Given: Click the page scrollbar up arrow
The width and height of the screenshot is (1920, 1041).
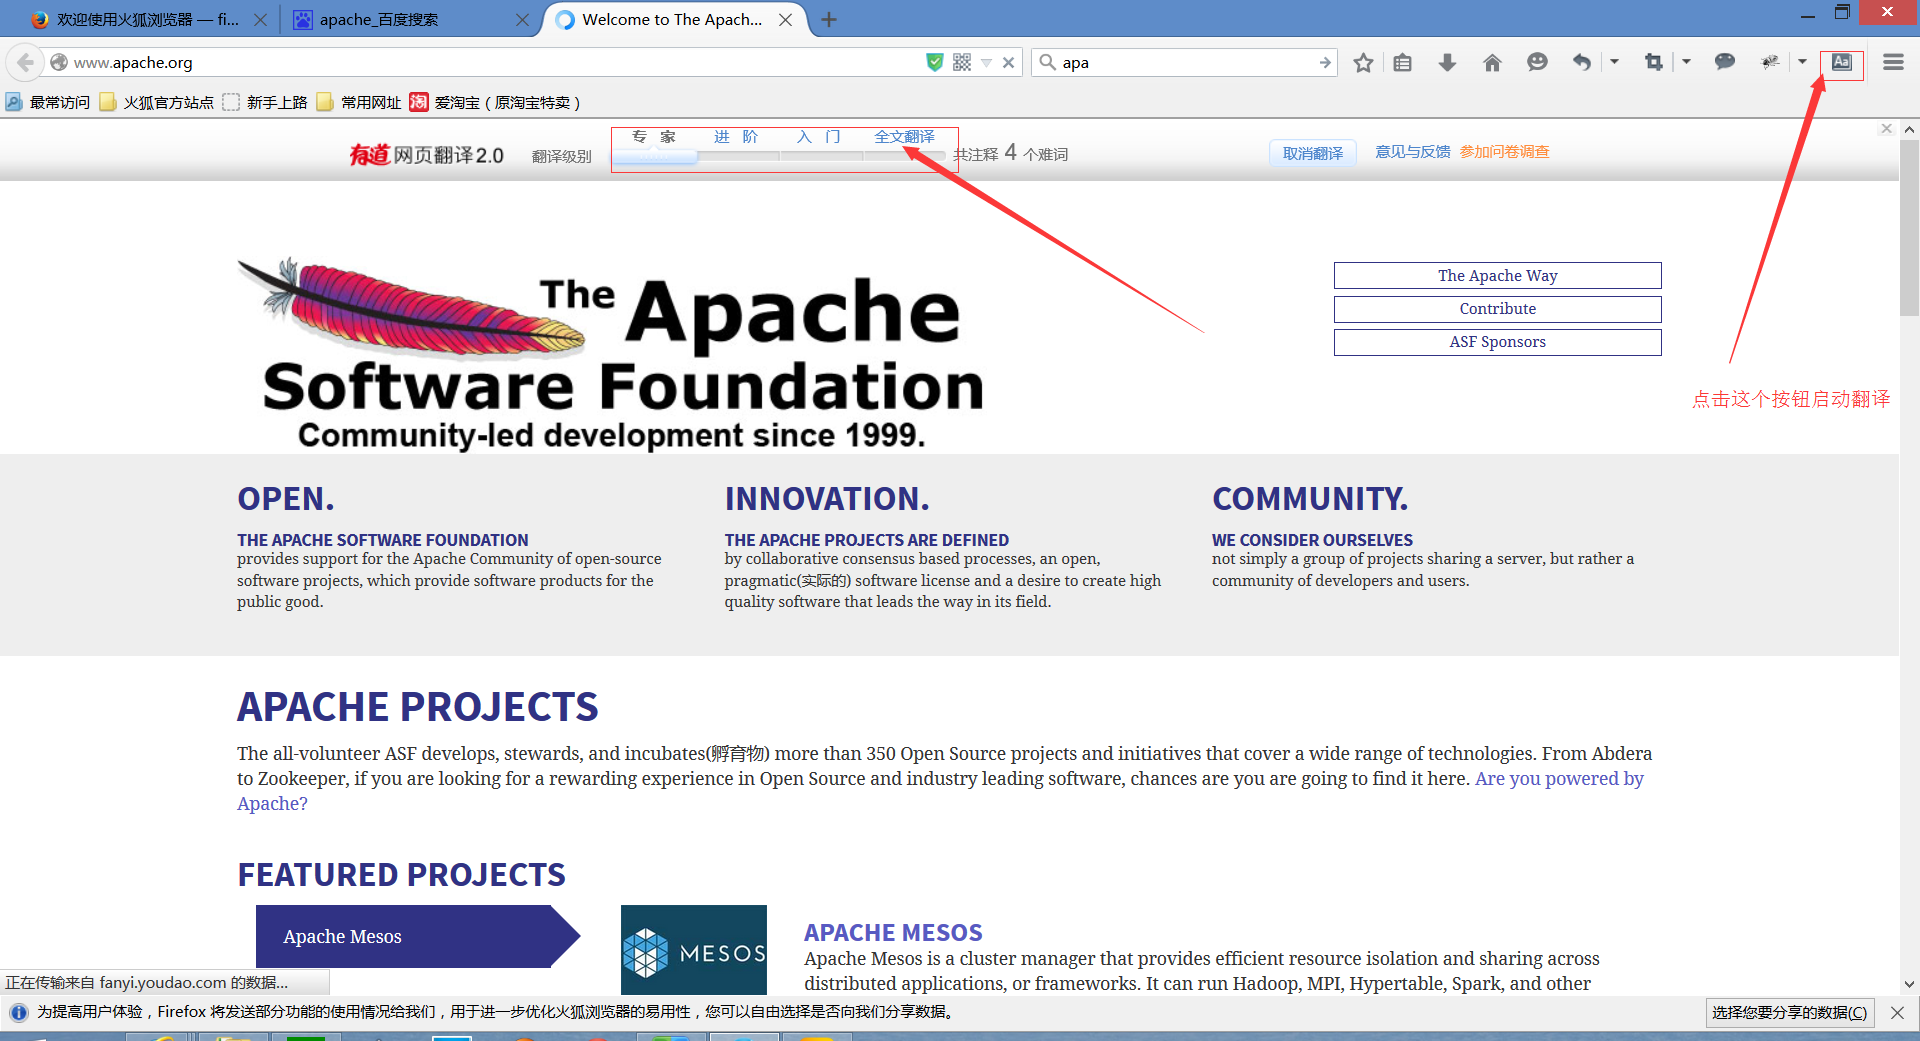Looking at the screenshot, I should (1909, 129).
